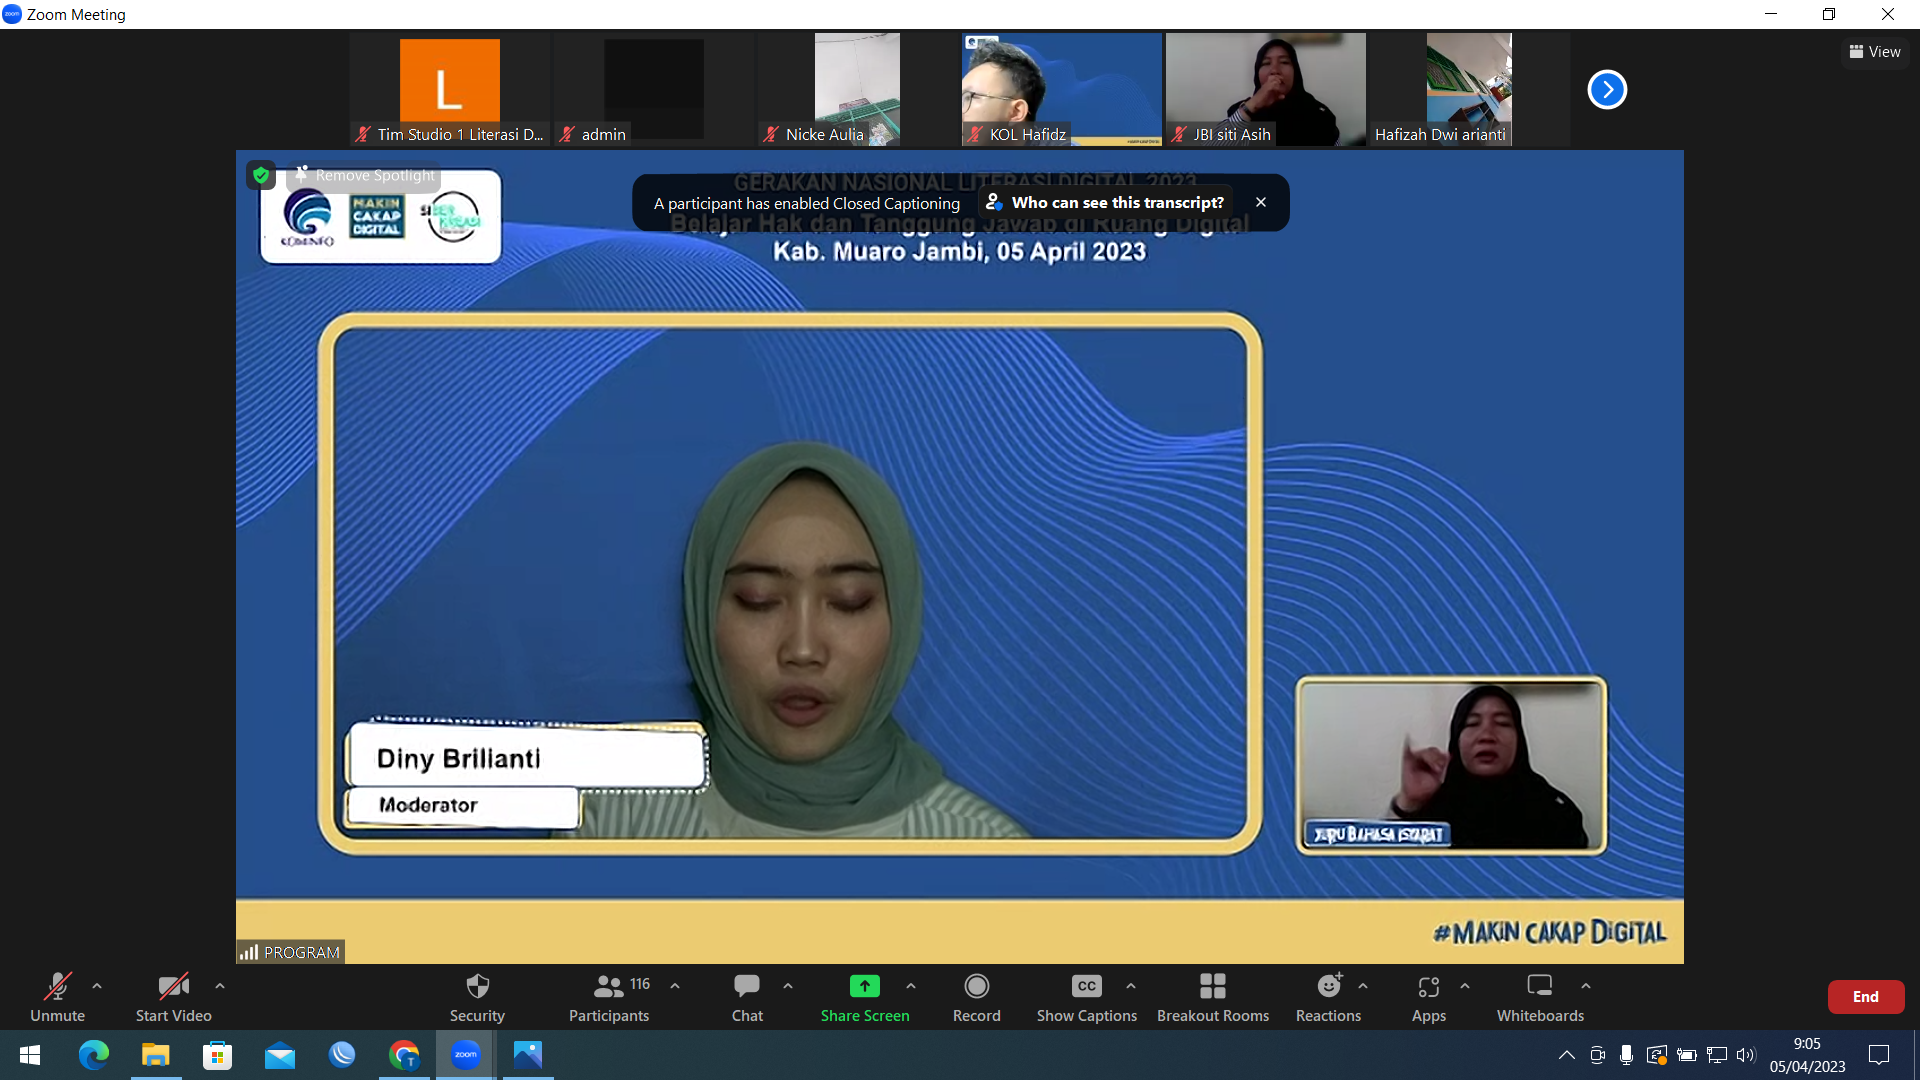Open the Zoom window title-bar icon menu

coord(12,14)
